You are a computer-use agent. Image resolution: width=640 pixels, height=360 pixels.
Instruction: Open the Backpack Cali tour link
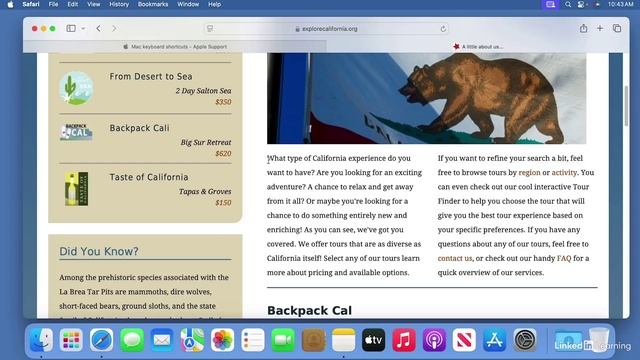pos(139,128)
